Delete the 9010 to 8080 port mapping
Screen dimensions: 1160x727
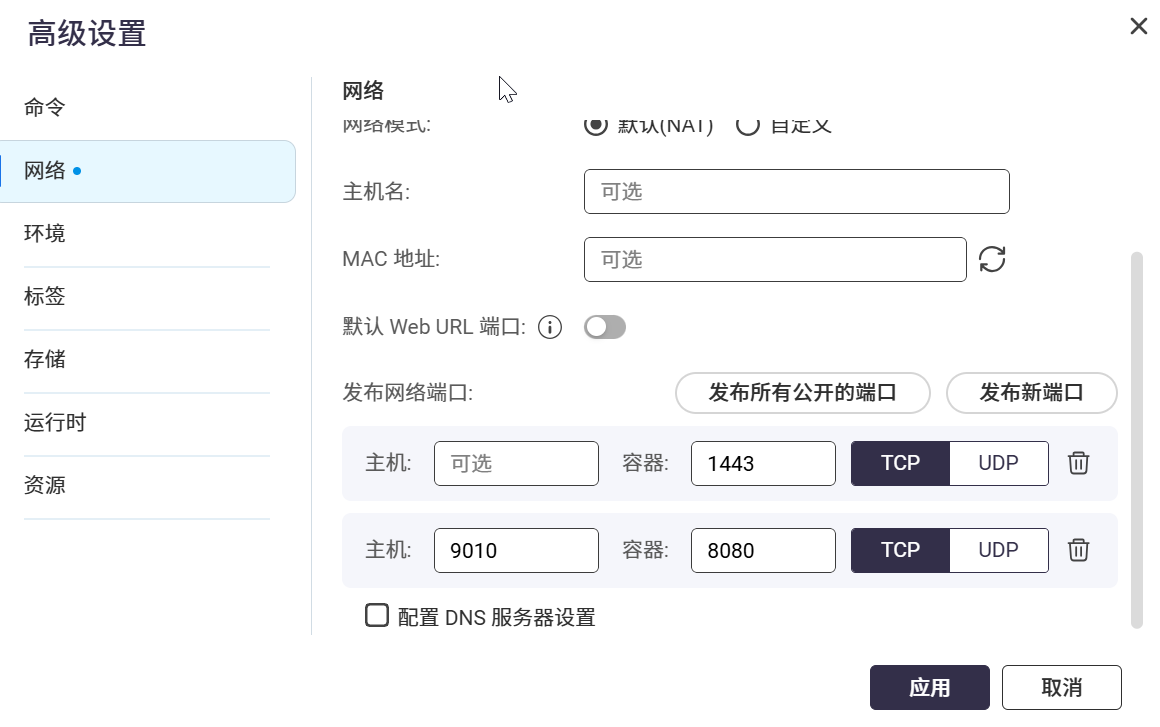pyautogui.click(x=1078, y=550)
